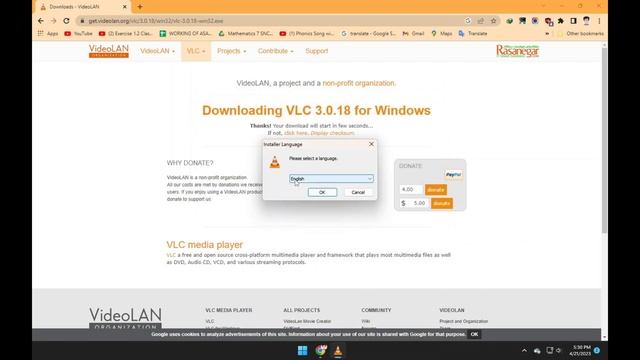Open the YouTube bookmark
The image size is (640, 360).
tap(78, 33)
